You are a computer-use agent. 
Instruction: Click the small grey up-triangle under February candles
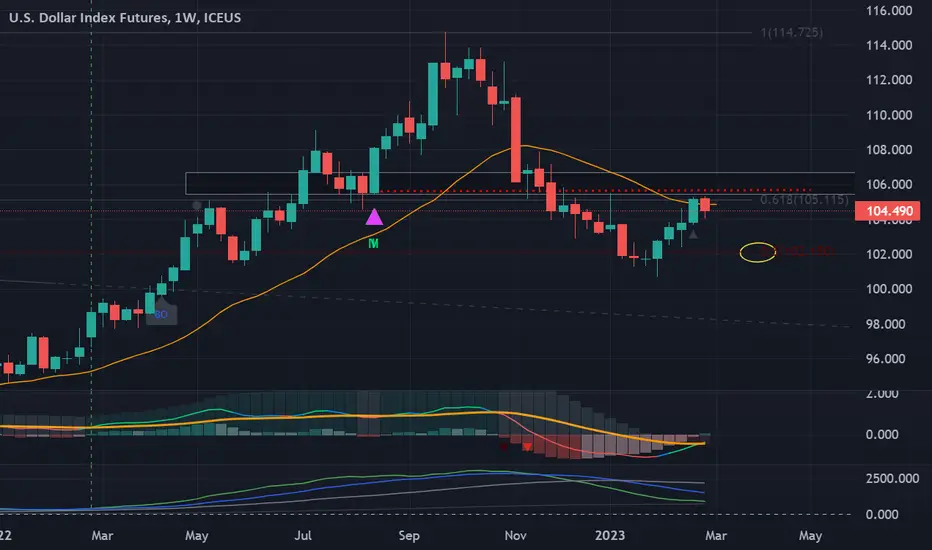pyautogui.click(x=693, y=234)
